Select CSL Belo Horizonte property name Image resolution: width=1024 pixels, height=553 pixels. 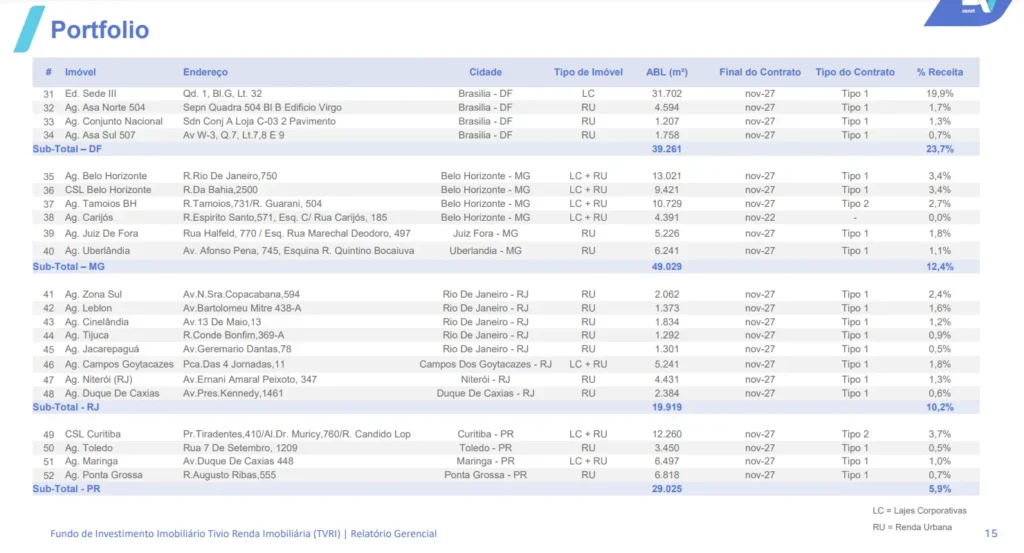click(x=108, y=190)
